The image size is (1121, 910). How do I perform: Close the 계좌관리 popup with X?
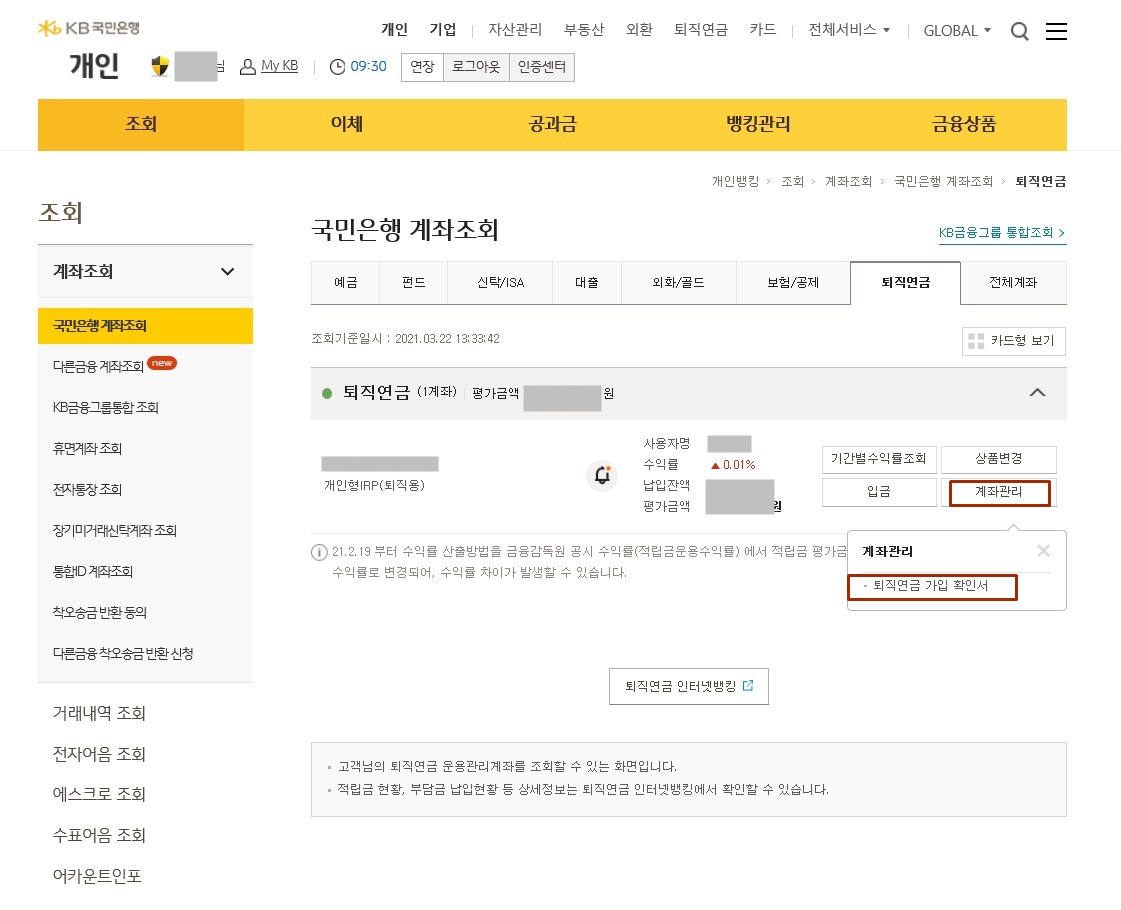1043,550
